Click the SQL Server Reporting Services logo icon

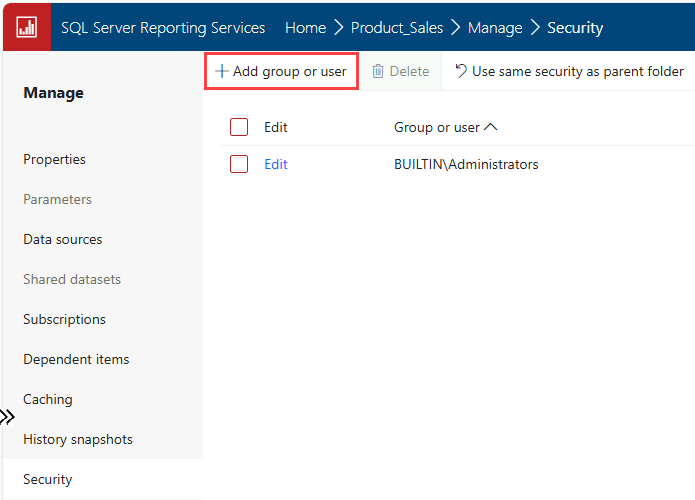pos(27,27)
